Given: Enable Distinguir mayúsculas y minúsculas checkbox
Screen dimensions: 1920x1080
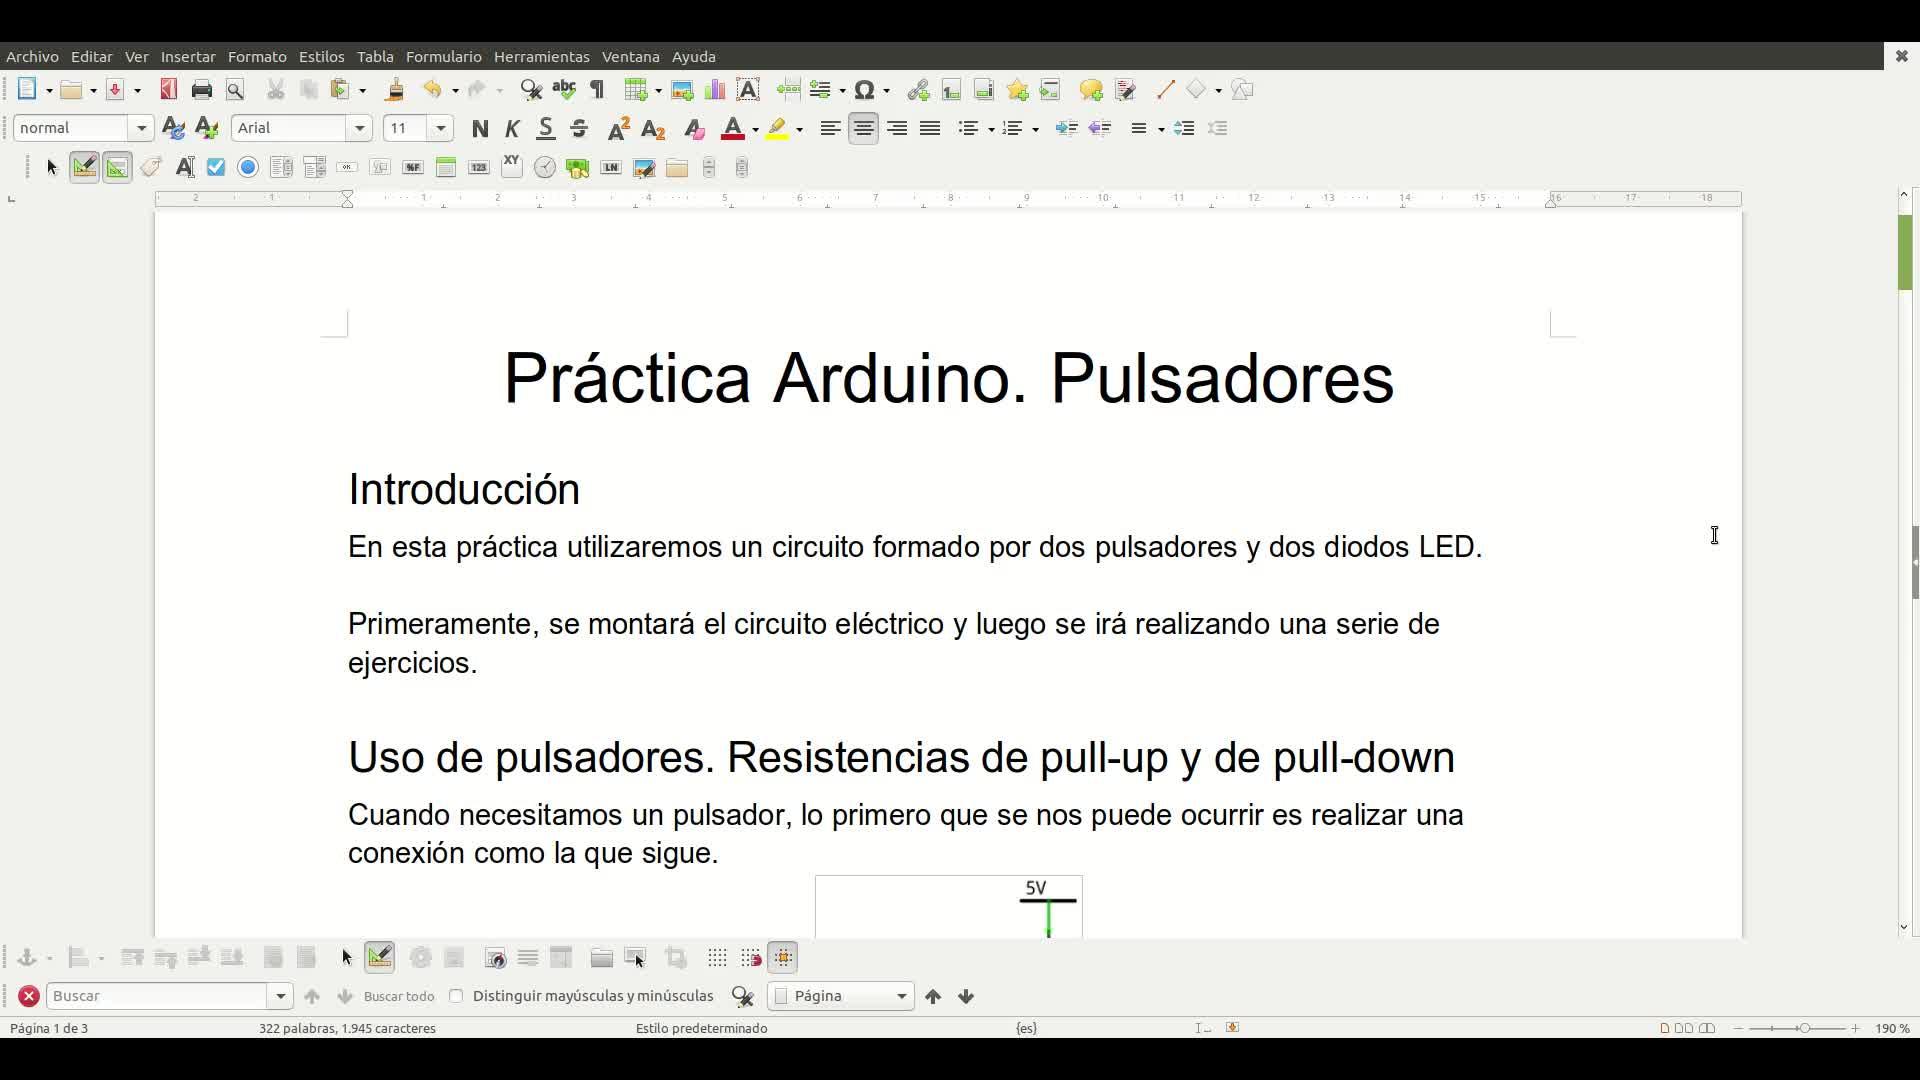Looking at the screenshot, I should click(x=457, y=996).
